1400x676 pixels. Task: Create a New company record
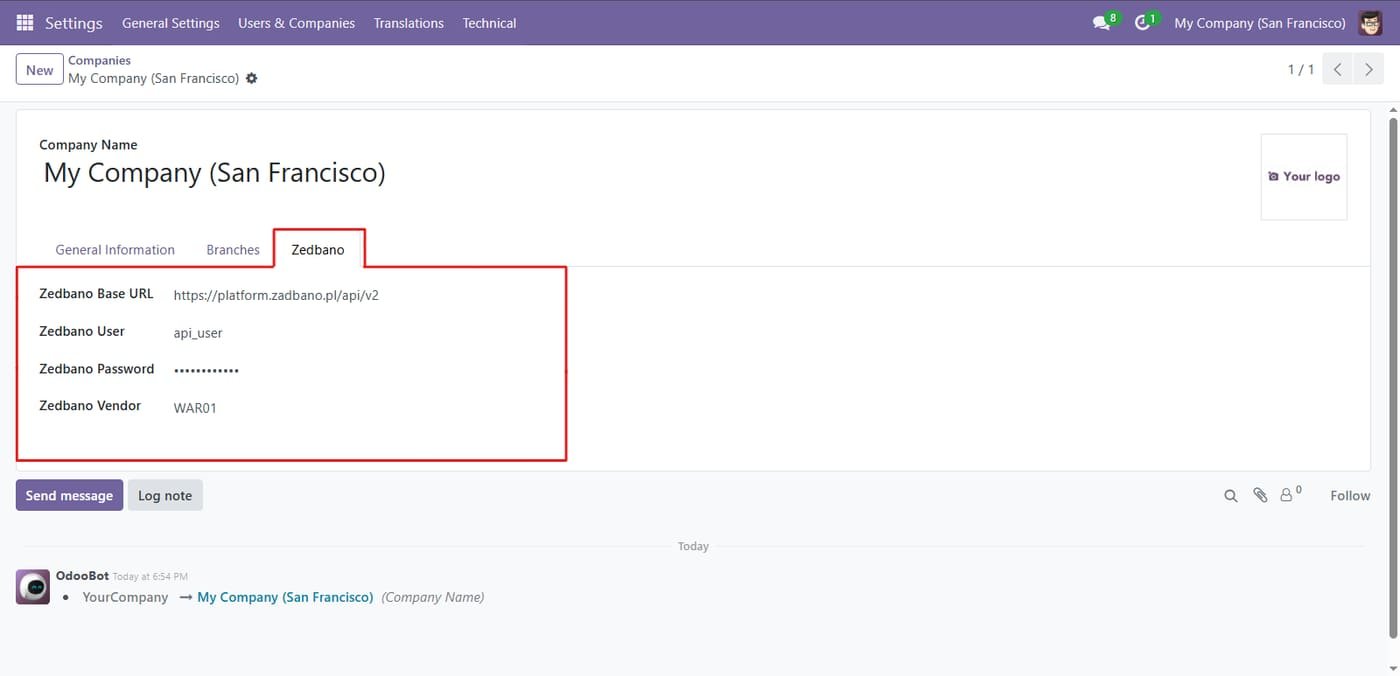(x=40, y=70)
